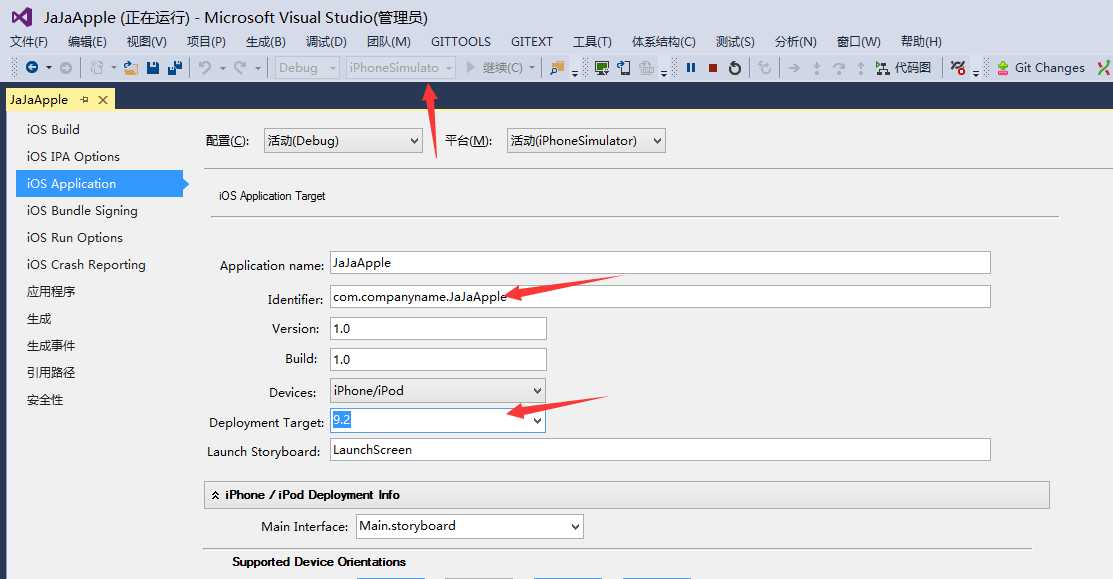Open the 团队(M) menu
Image resolution: width=1113 pixels, height=579 pixels.
[388, 41]
